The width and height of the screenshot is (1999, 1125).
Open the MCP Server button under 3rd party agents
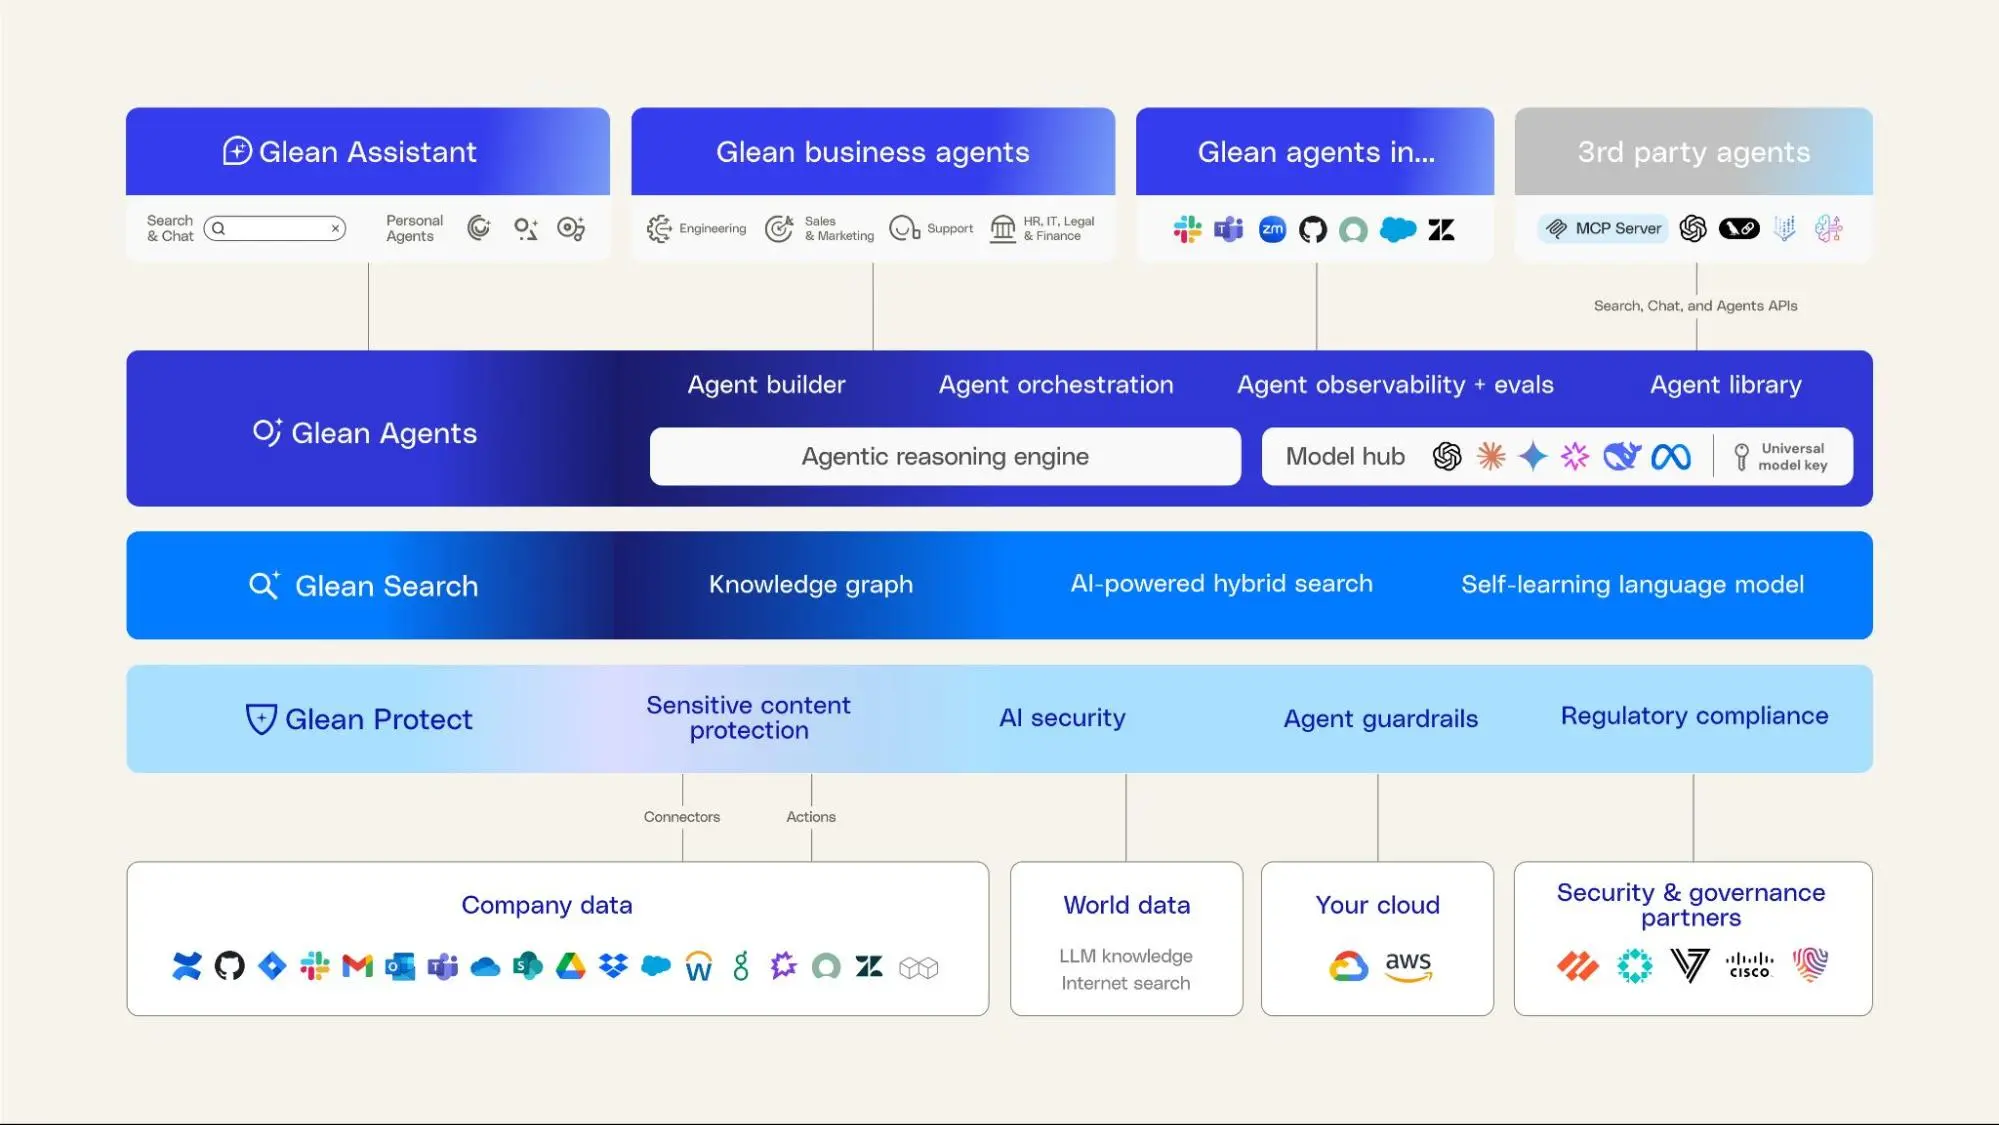1602,228
